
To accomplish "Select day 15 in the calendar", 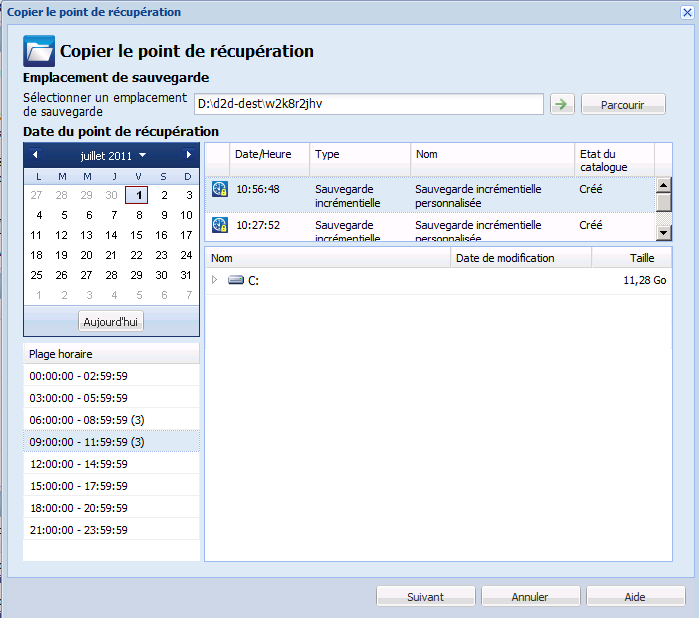I will (136, 235).
